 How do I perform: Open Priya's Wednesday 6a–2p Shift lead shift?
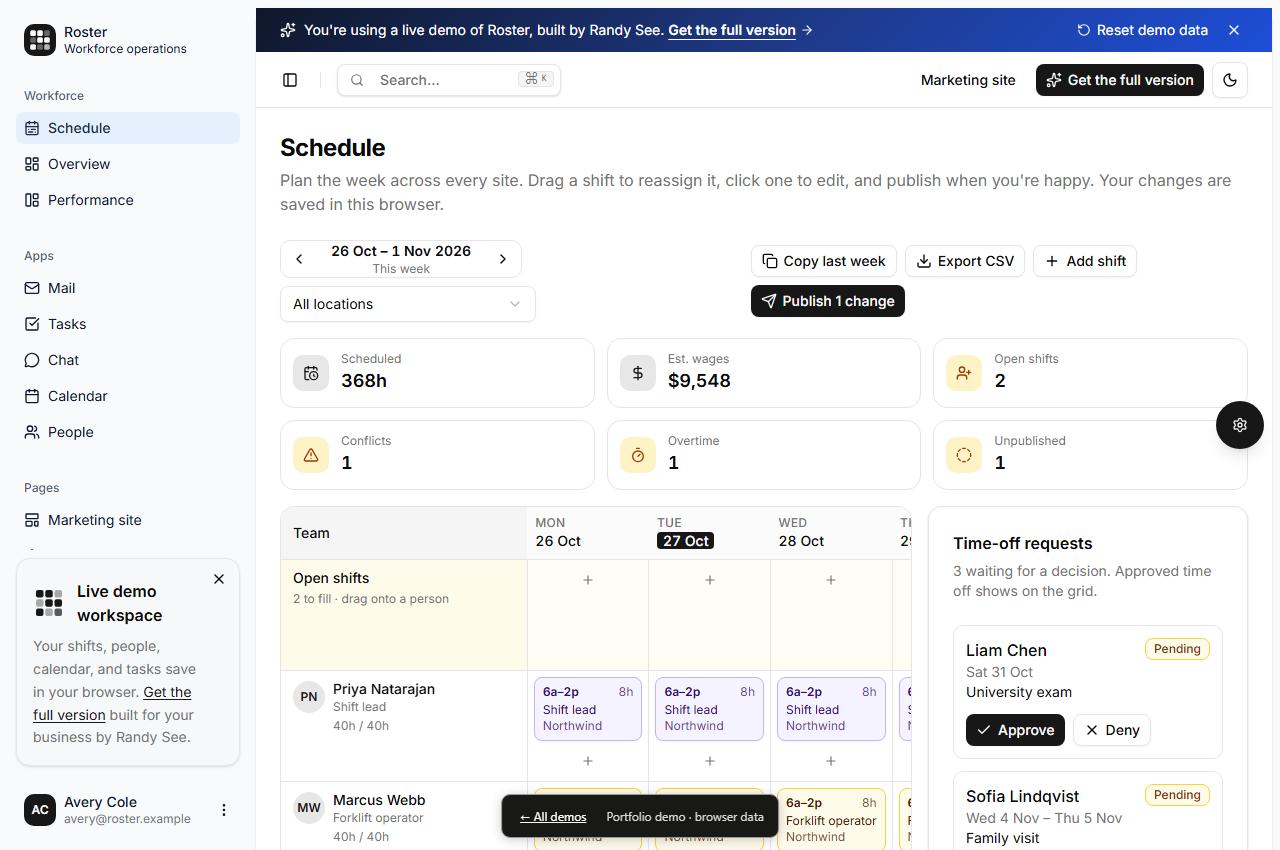[831, 709]
